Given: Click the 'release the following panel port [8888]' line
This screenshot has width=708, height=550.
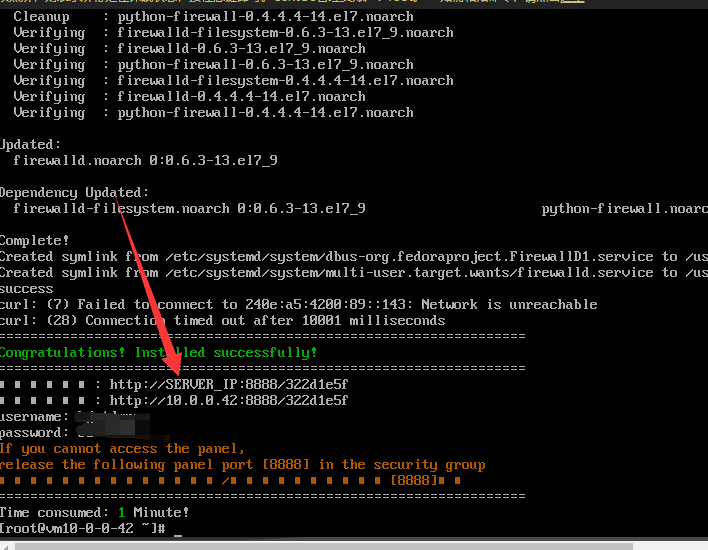Looking at the screenshot, I should click(242, 464).
